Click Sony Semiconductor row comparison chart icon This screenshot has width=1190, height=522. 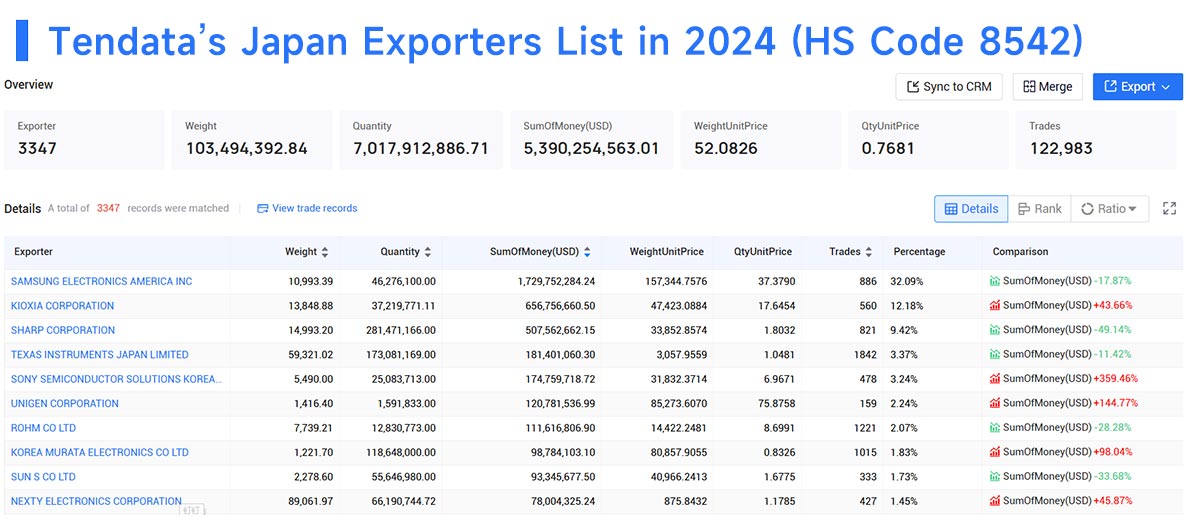coord(995,378)
